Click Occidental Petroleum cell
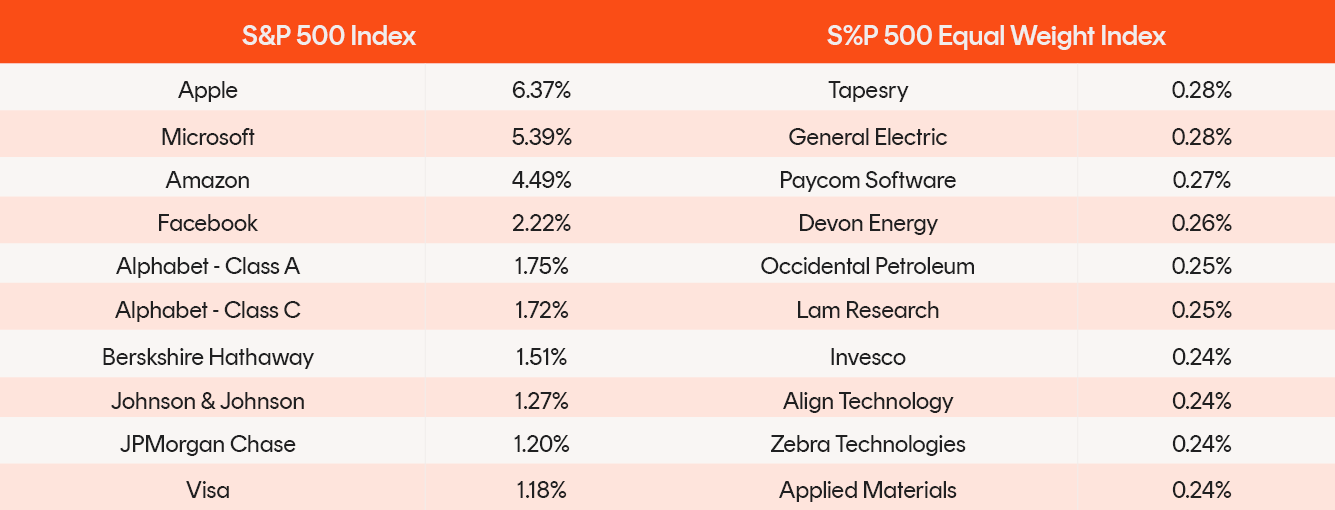The width and height of the screenshot is (1335, 510). click(x=868, y=266)
